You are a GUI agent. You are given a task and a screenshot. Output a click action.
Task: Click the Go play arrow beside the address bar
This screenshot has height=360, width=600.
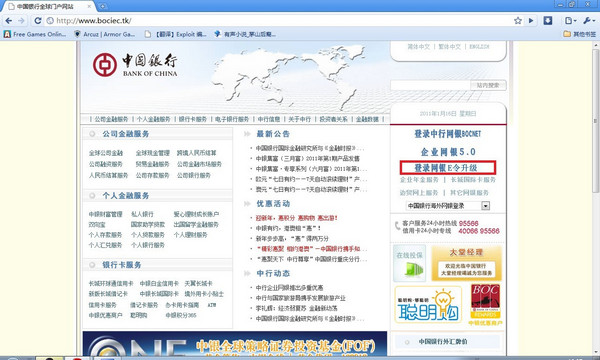(531, 21)
